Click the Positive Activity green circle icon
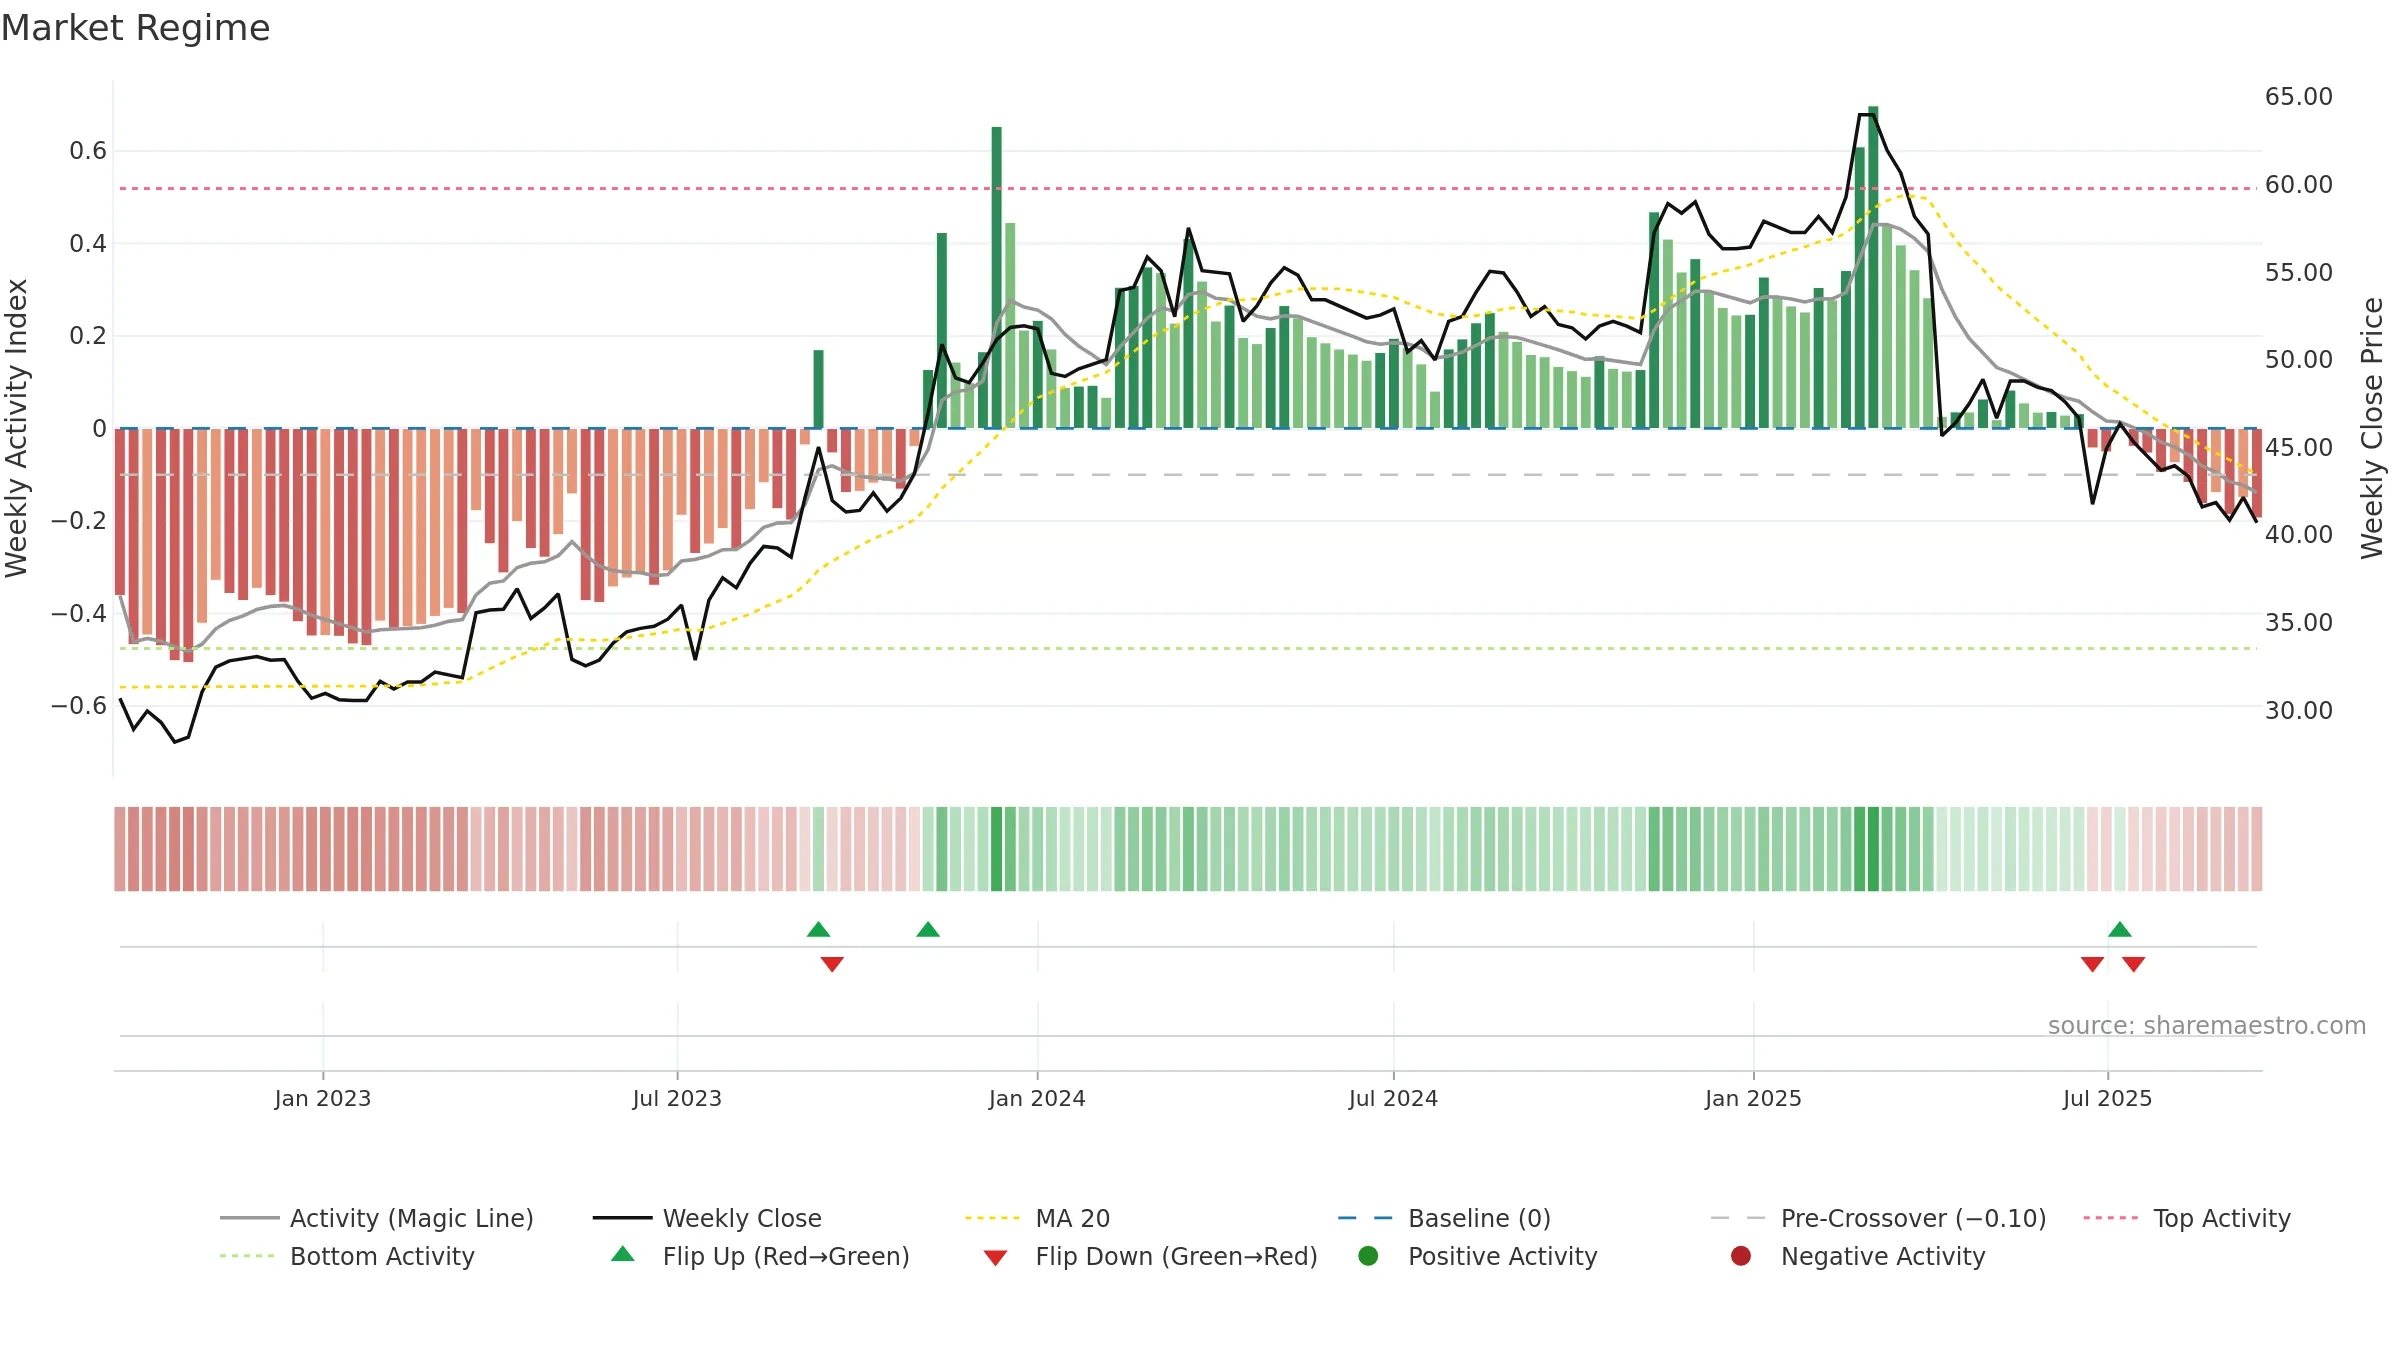2400x1350 pixels. pos(1368,1255)
